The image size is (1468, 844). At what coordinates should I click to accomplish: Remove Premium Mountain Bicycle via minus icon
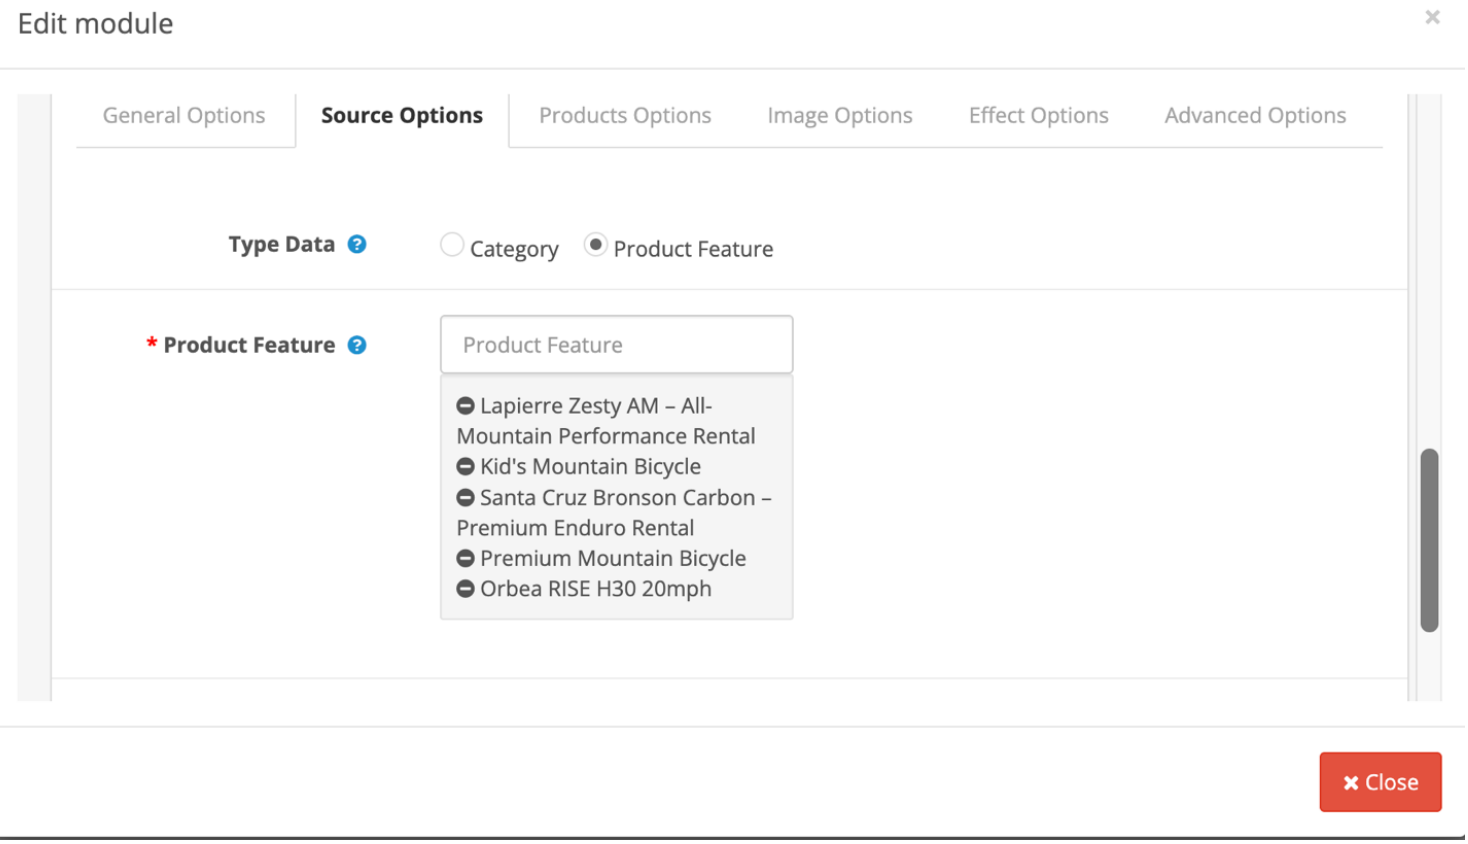tap(465, 559)
